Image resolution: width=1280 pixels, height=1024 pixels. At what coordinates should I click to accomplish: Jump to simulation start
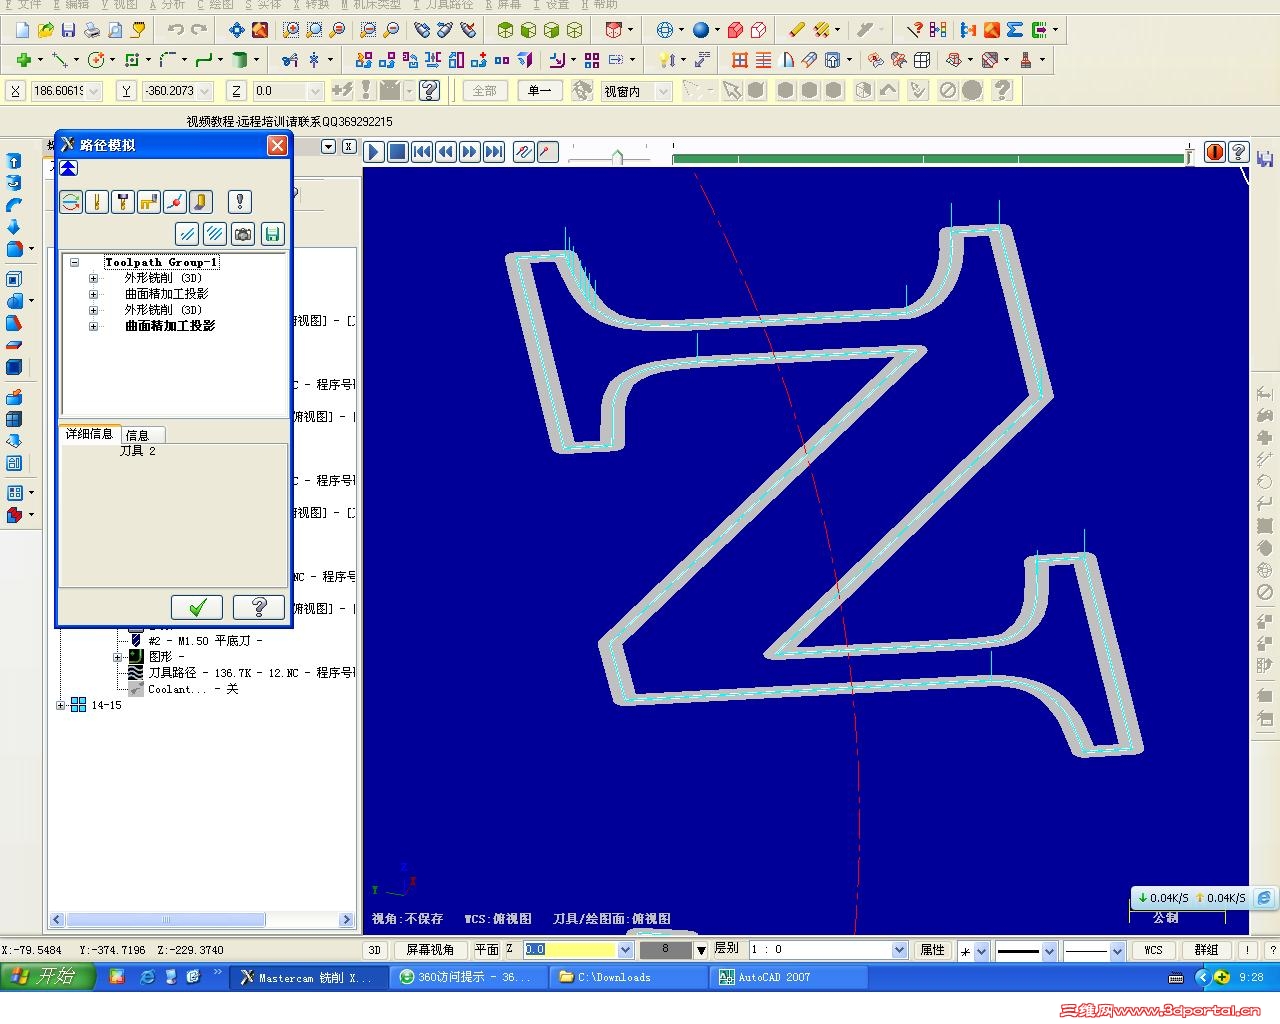coord(421,152)
